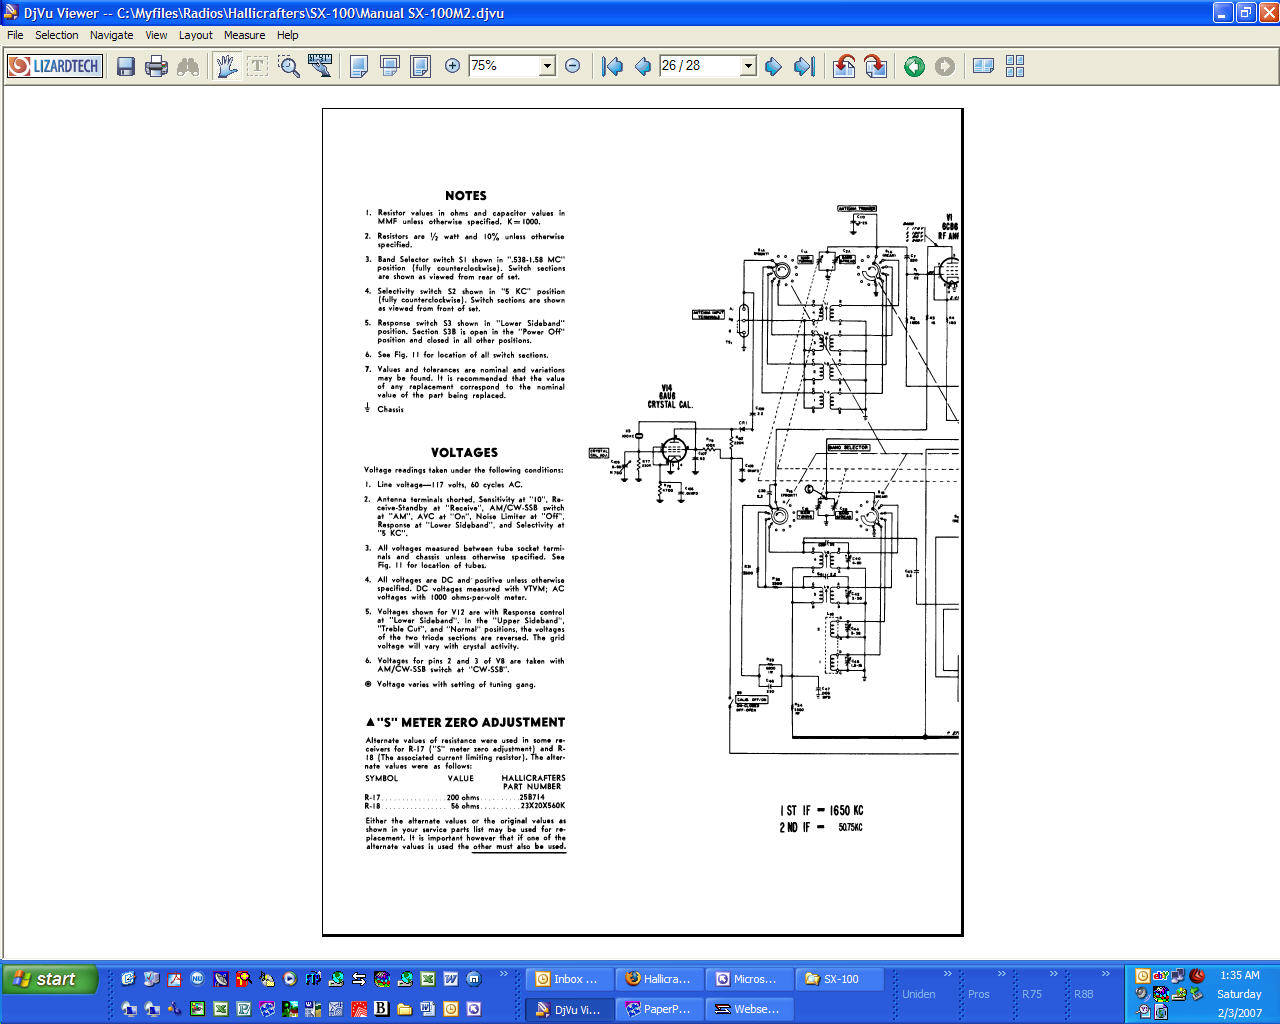Screen dimensions: 1280x1024
Task: Go to the previous page
Action: click(643, 66)
